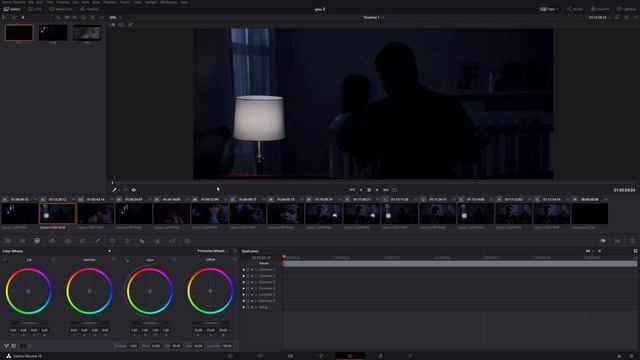The image size is (640, 360).
Task: Expand the Corrector 3 keyframe track
Action: (x=256, y=282)
